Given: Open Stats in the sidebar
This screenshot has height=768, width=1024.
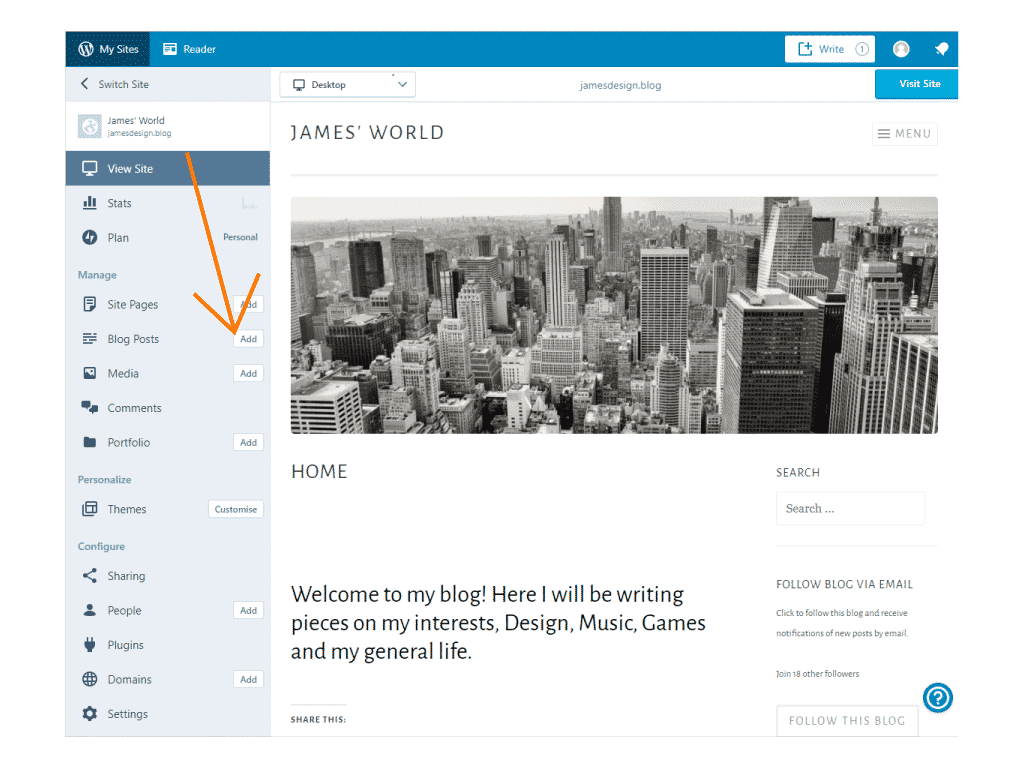Looking at the screenshot, I should [x=168, y=203].
